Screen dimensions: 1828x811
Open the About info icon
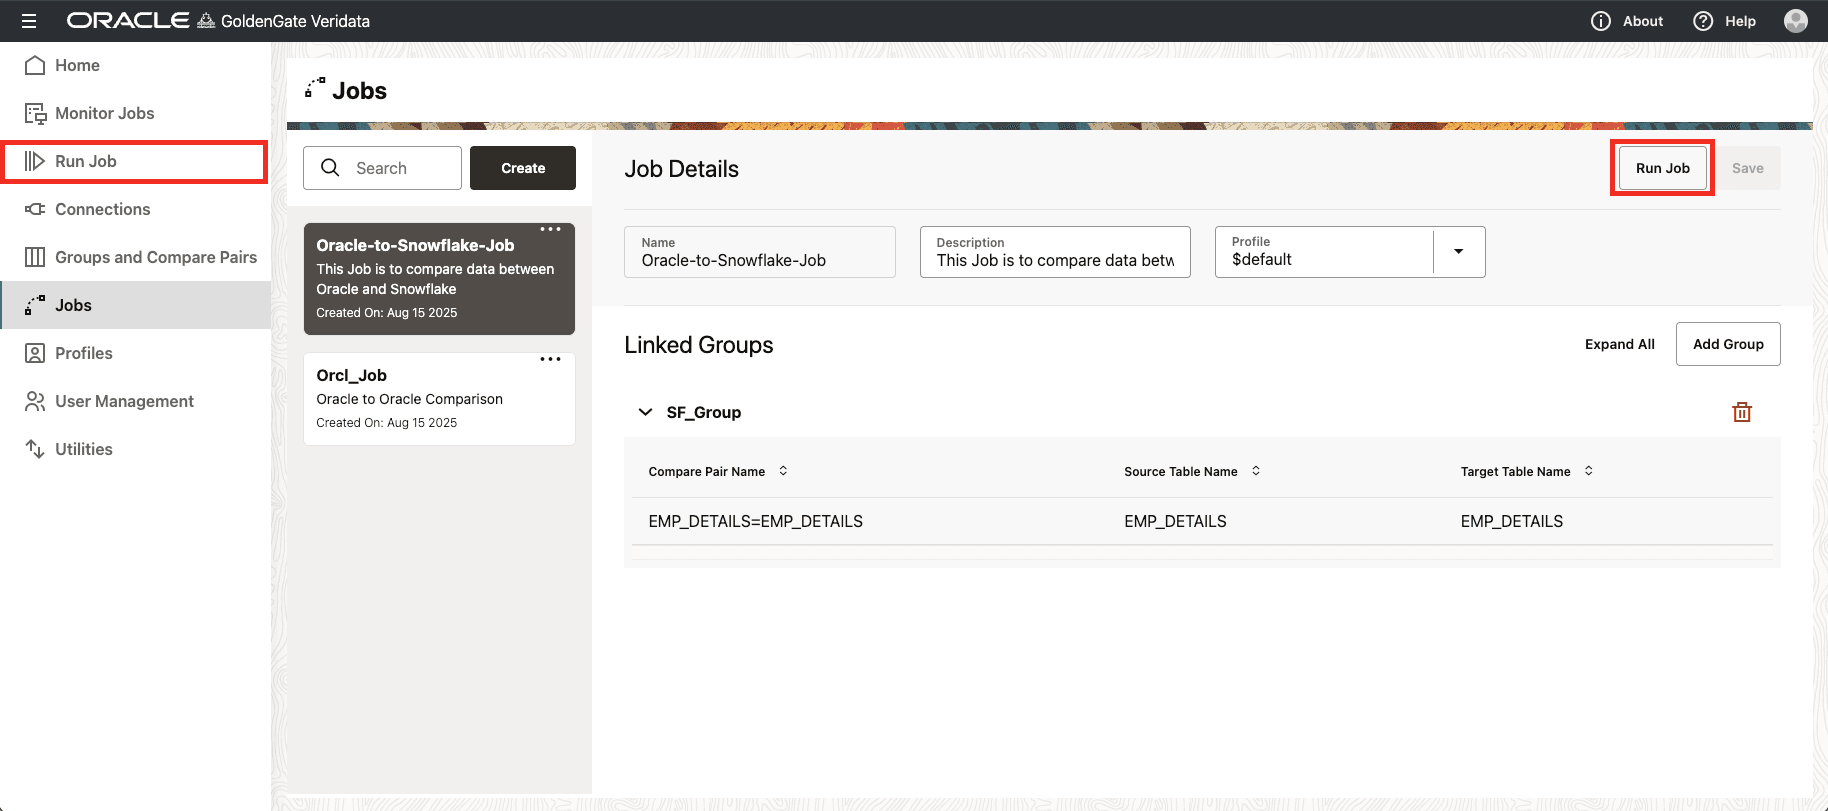1601,21
